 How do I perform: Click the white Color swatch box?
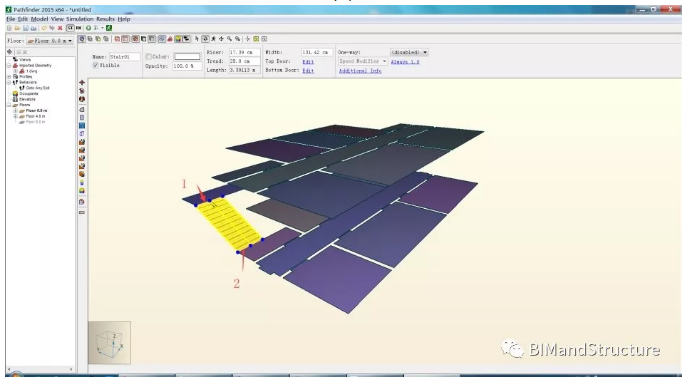[187, 57]
